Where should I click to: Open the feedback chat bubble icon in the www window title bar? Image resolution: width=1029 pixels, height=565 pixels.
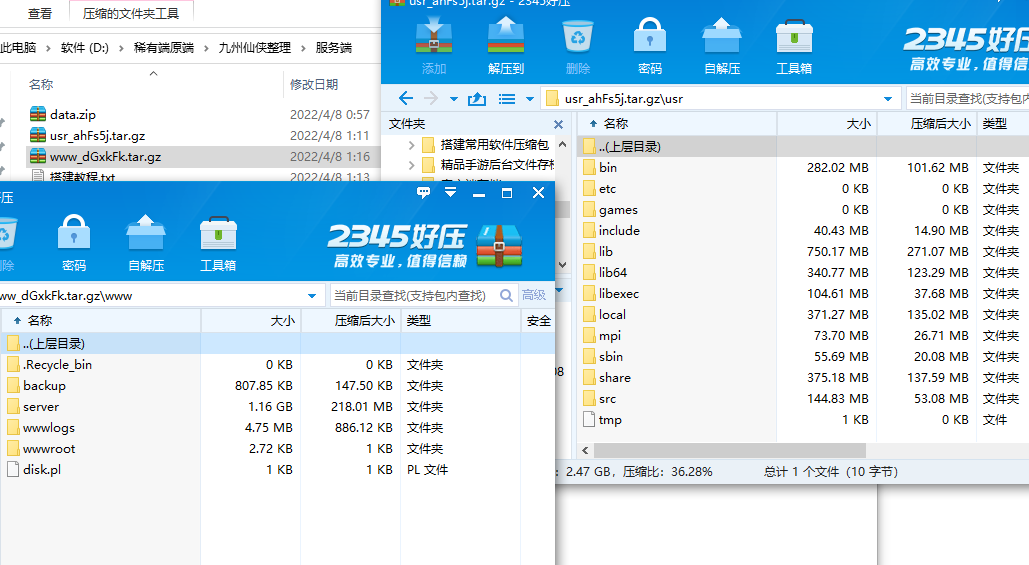pos(423,192)
